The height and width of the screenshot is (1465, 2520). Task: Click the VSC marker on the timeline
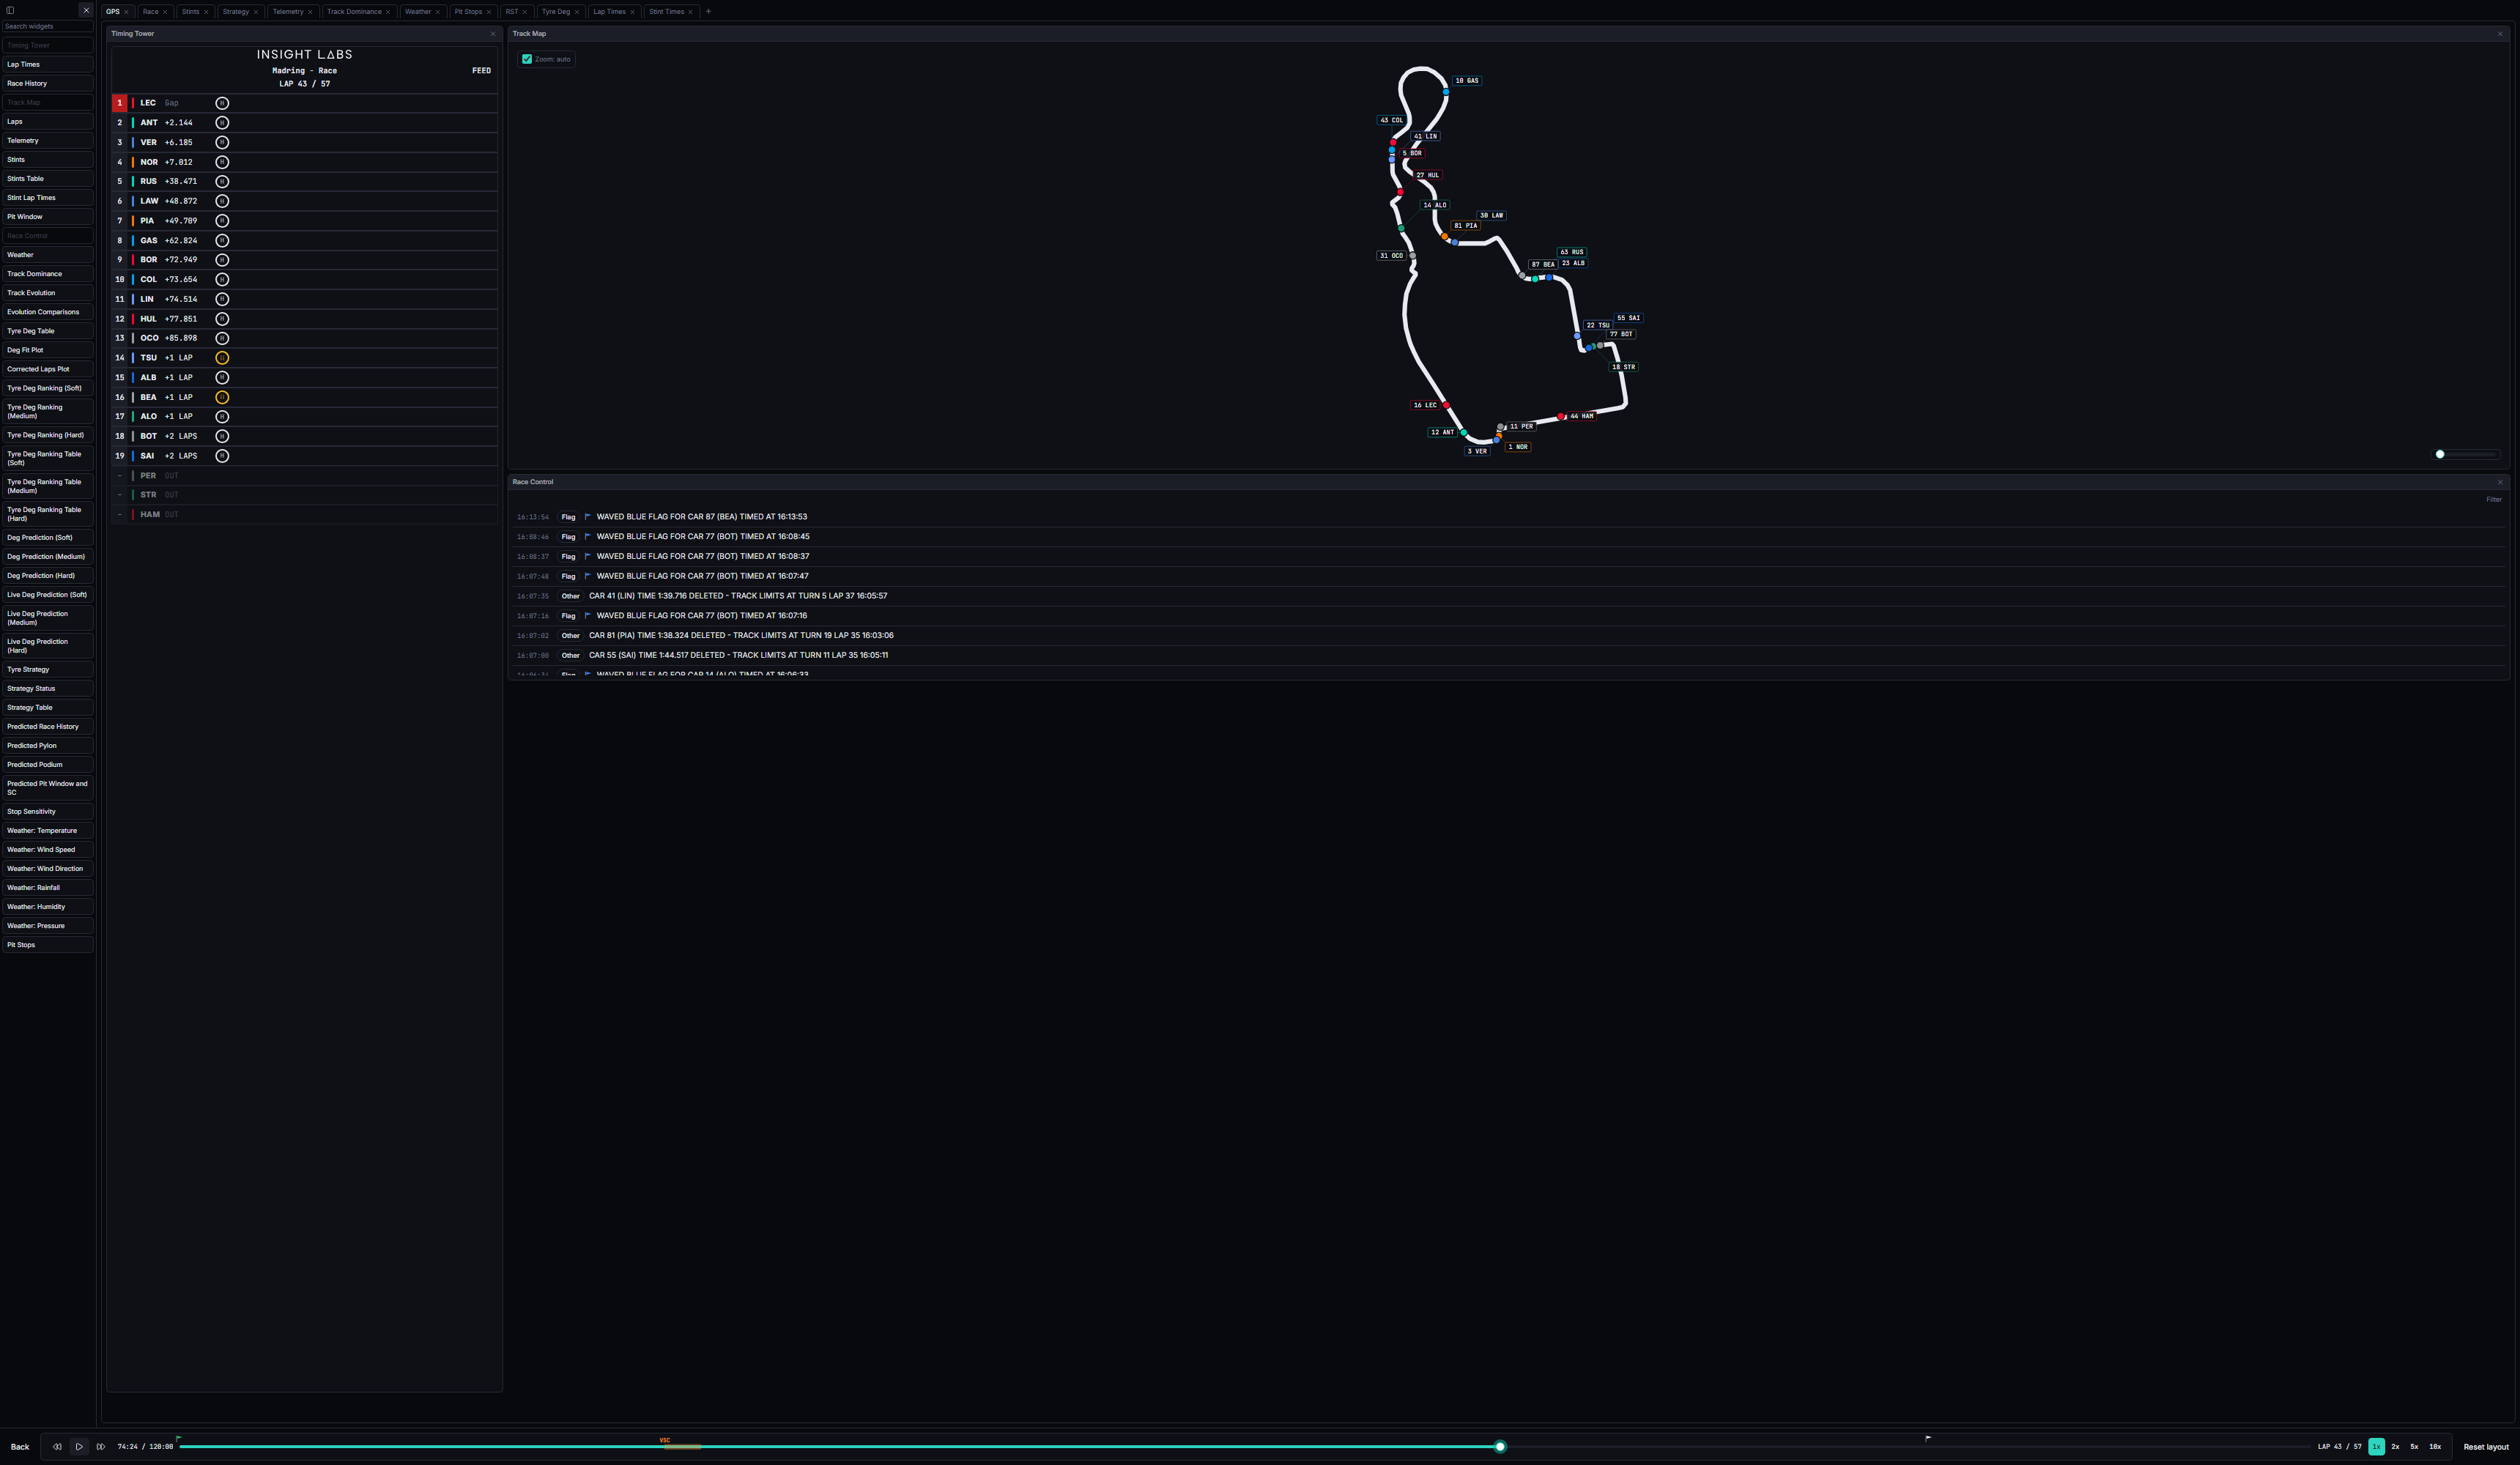pyautogui.click(x=665, y=1440)
